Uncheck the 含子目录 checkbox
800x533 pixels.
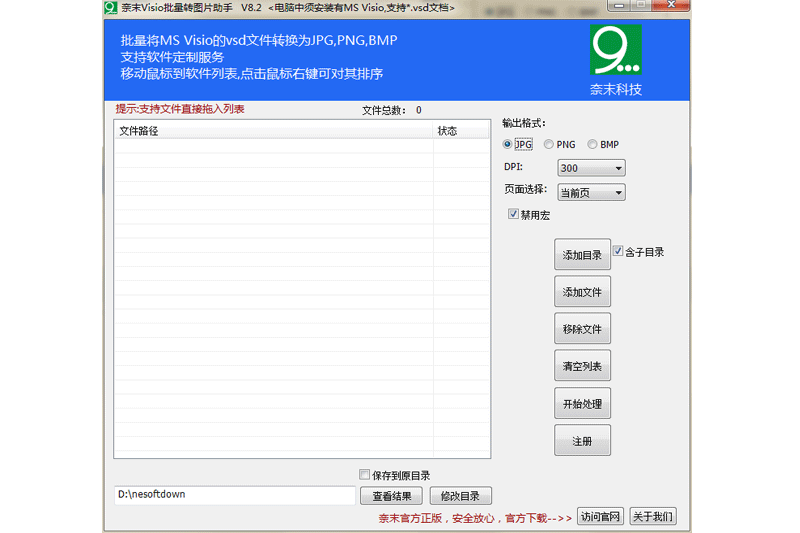click(618, 251)
